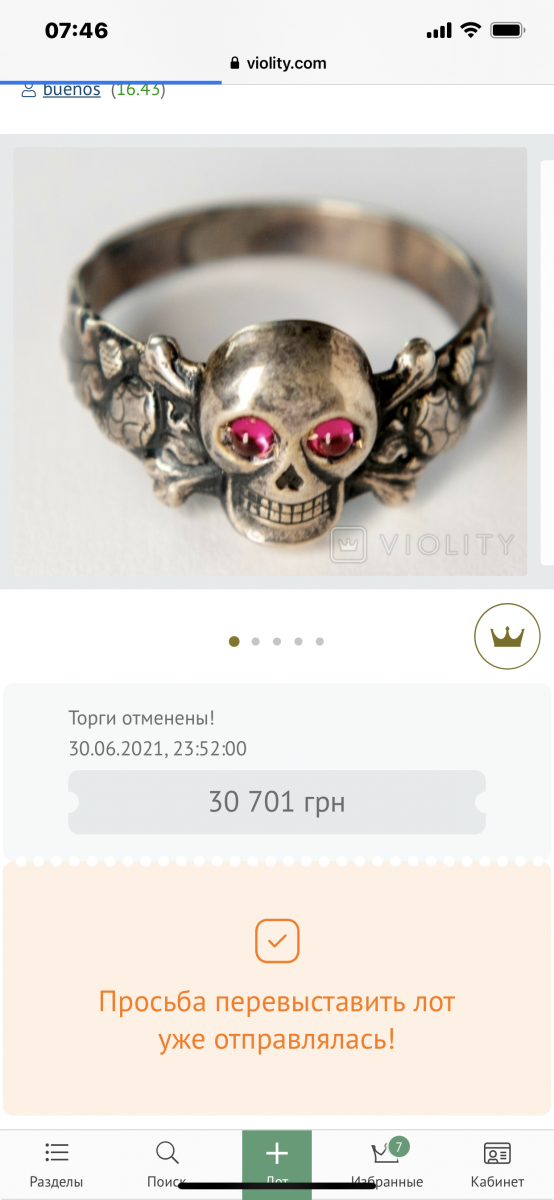Select the first carousel dot
554x1200 pixels.
tap(234, 642)
